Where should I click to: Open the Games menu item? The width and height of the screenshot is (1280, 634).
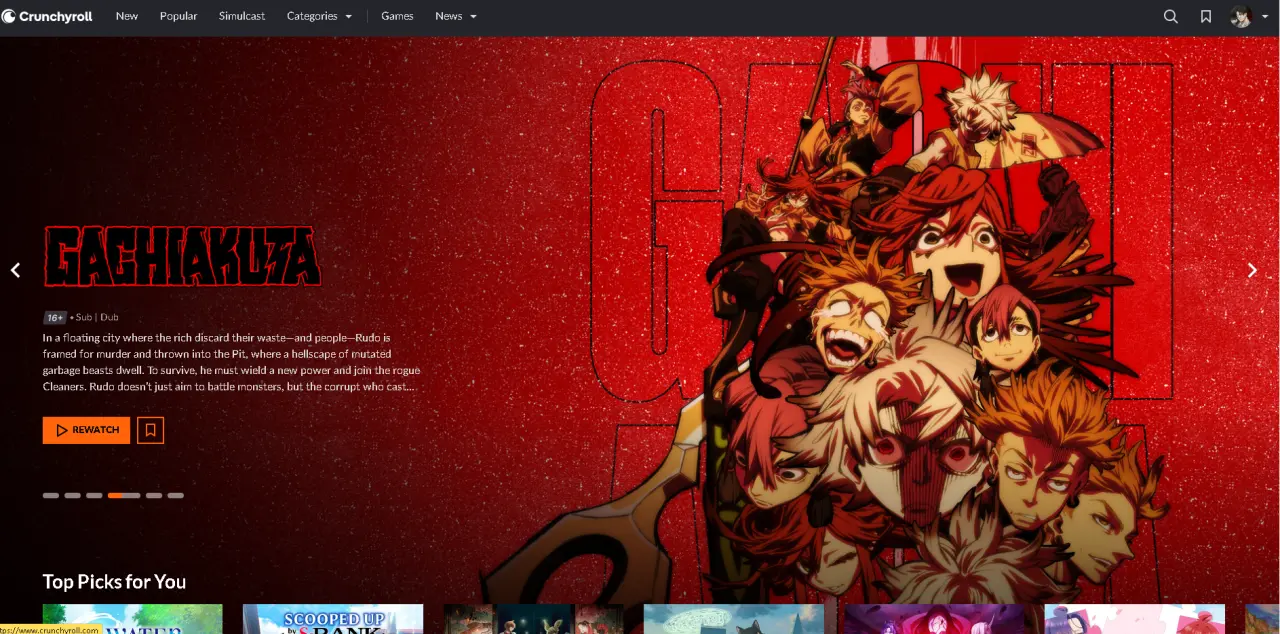pyautogui.click(x=397, y=16)
